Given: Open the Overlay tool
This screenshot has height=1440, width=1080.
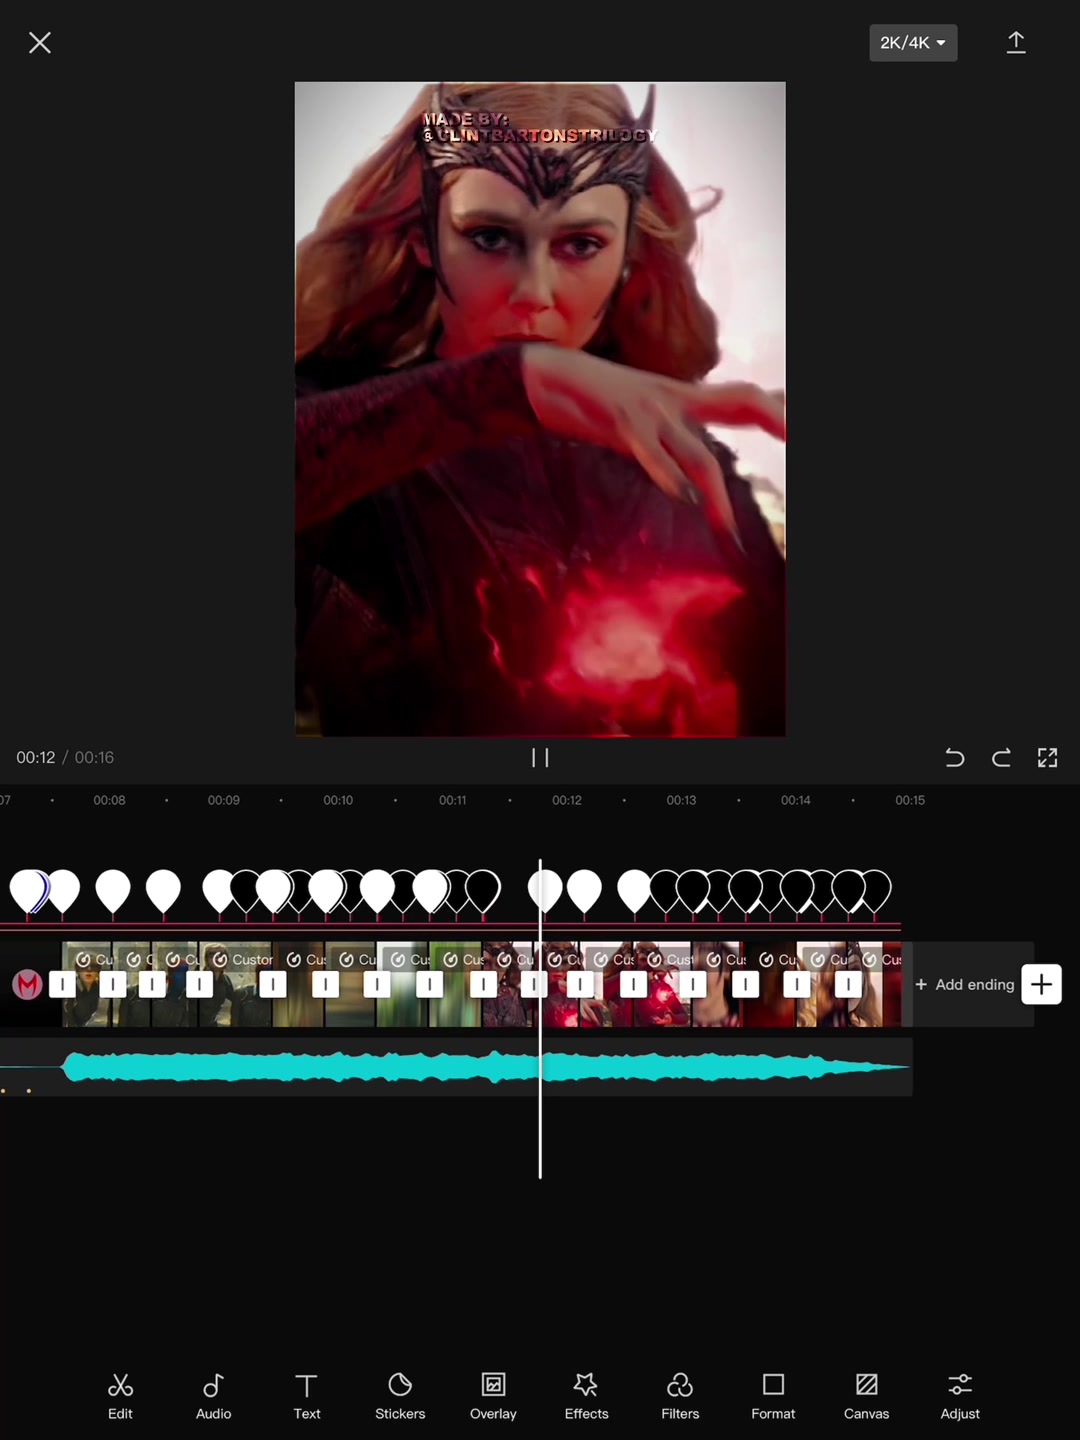Looking at the screenshot, I should (493, 1396).
